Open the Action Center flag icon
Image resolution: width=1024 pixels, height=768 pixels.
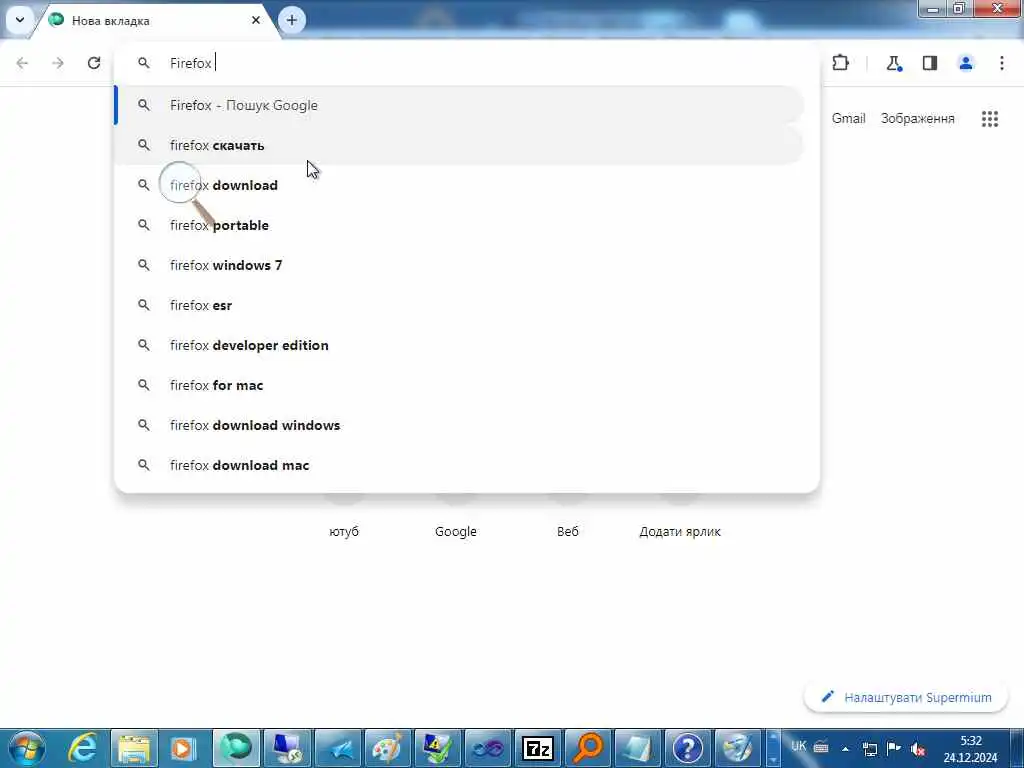click(x=894, y=748)
